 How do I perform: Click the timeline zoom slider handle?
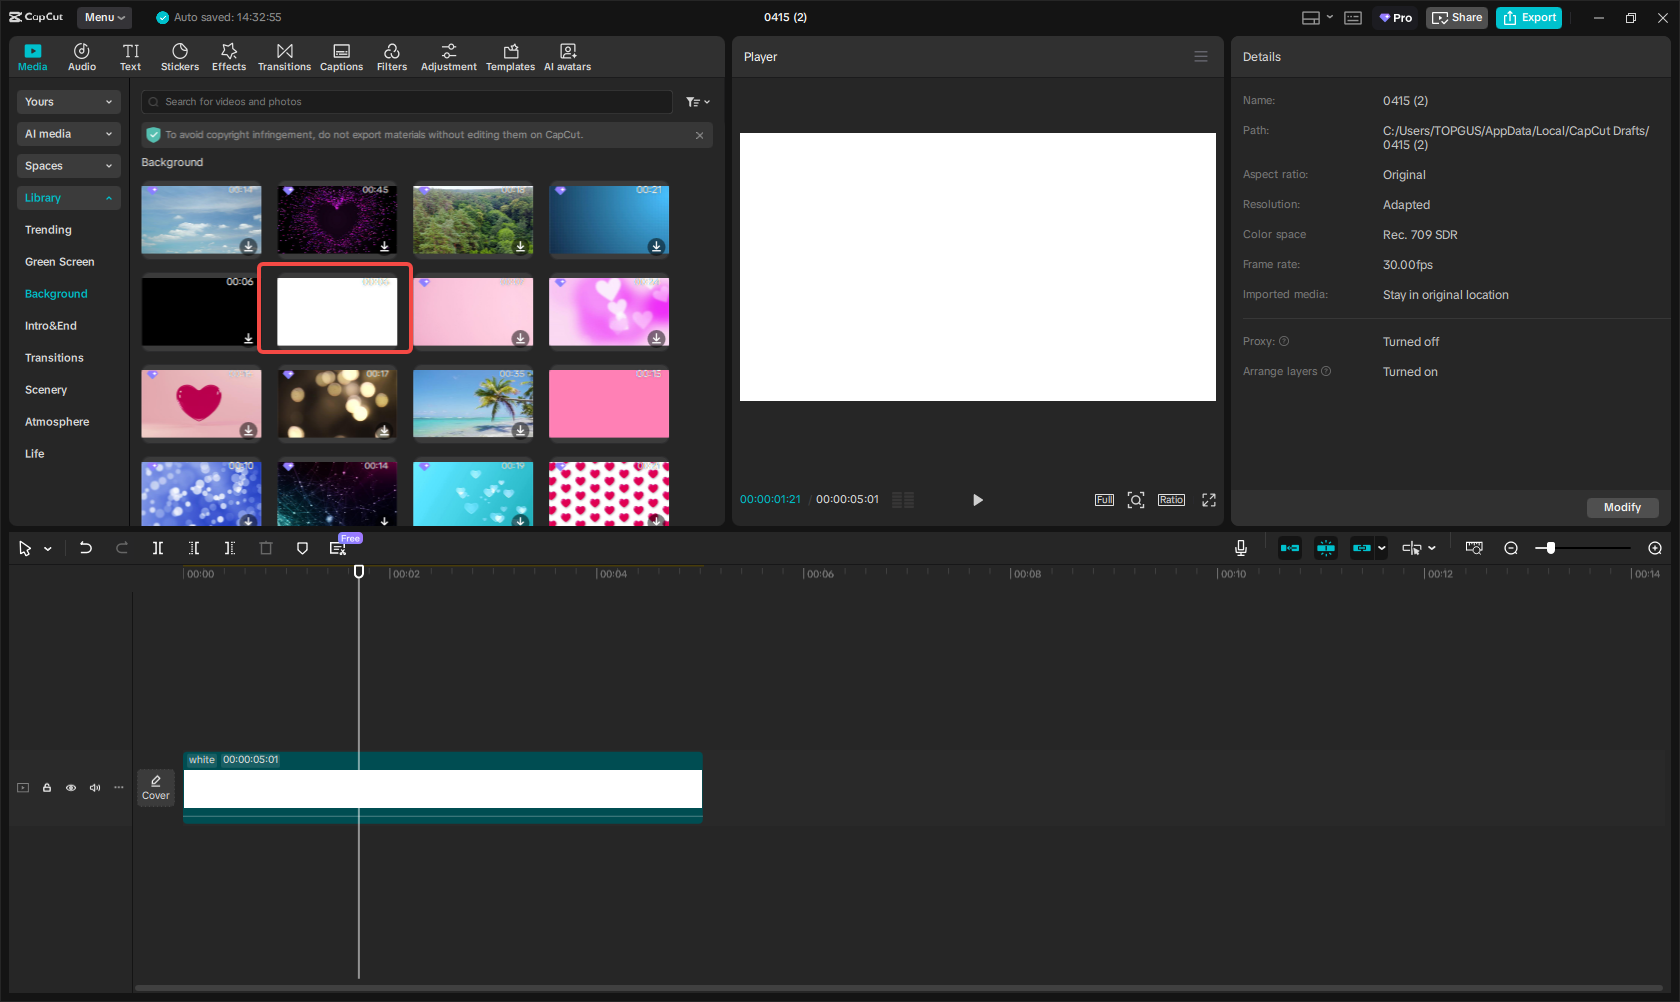(x=1550, y=548)
